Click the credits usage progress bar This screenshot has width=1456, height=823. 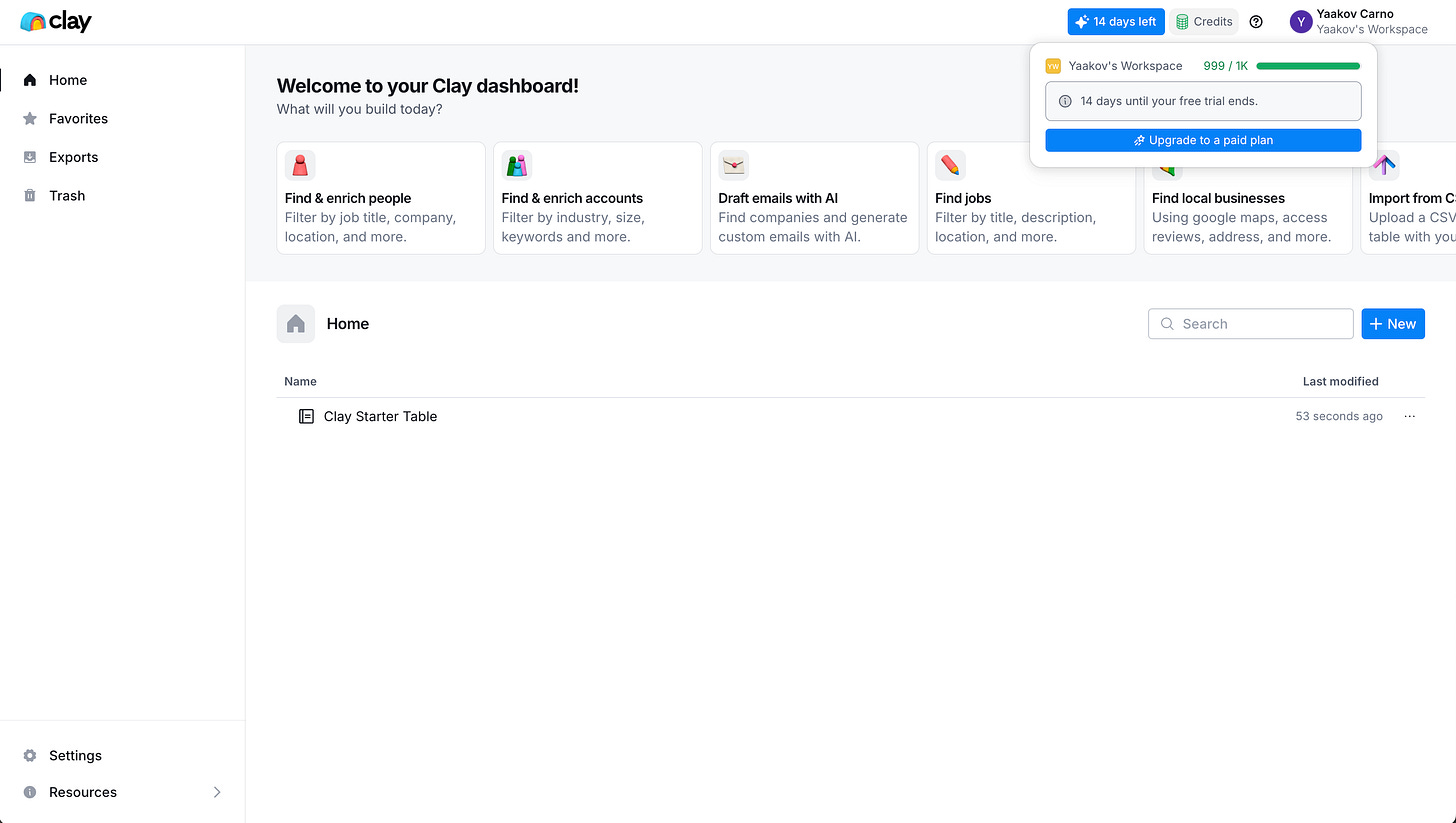tap(1308, 66)
